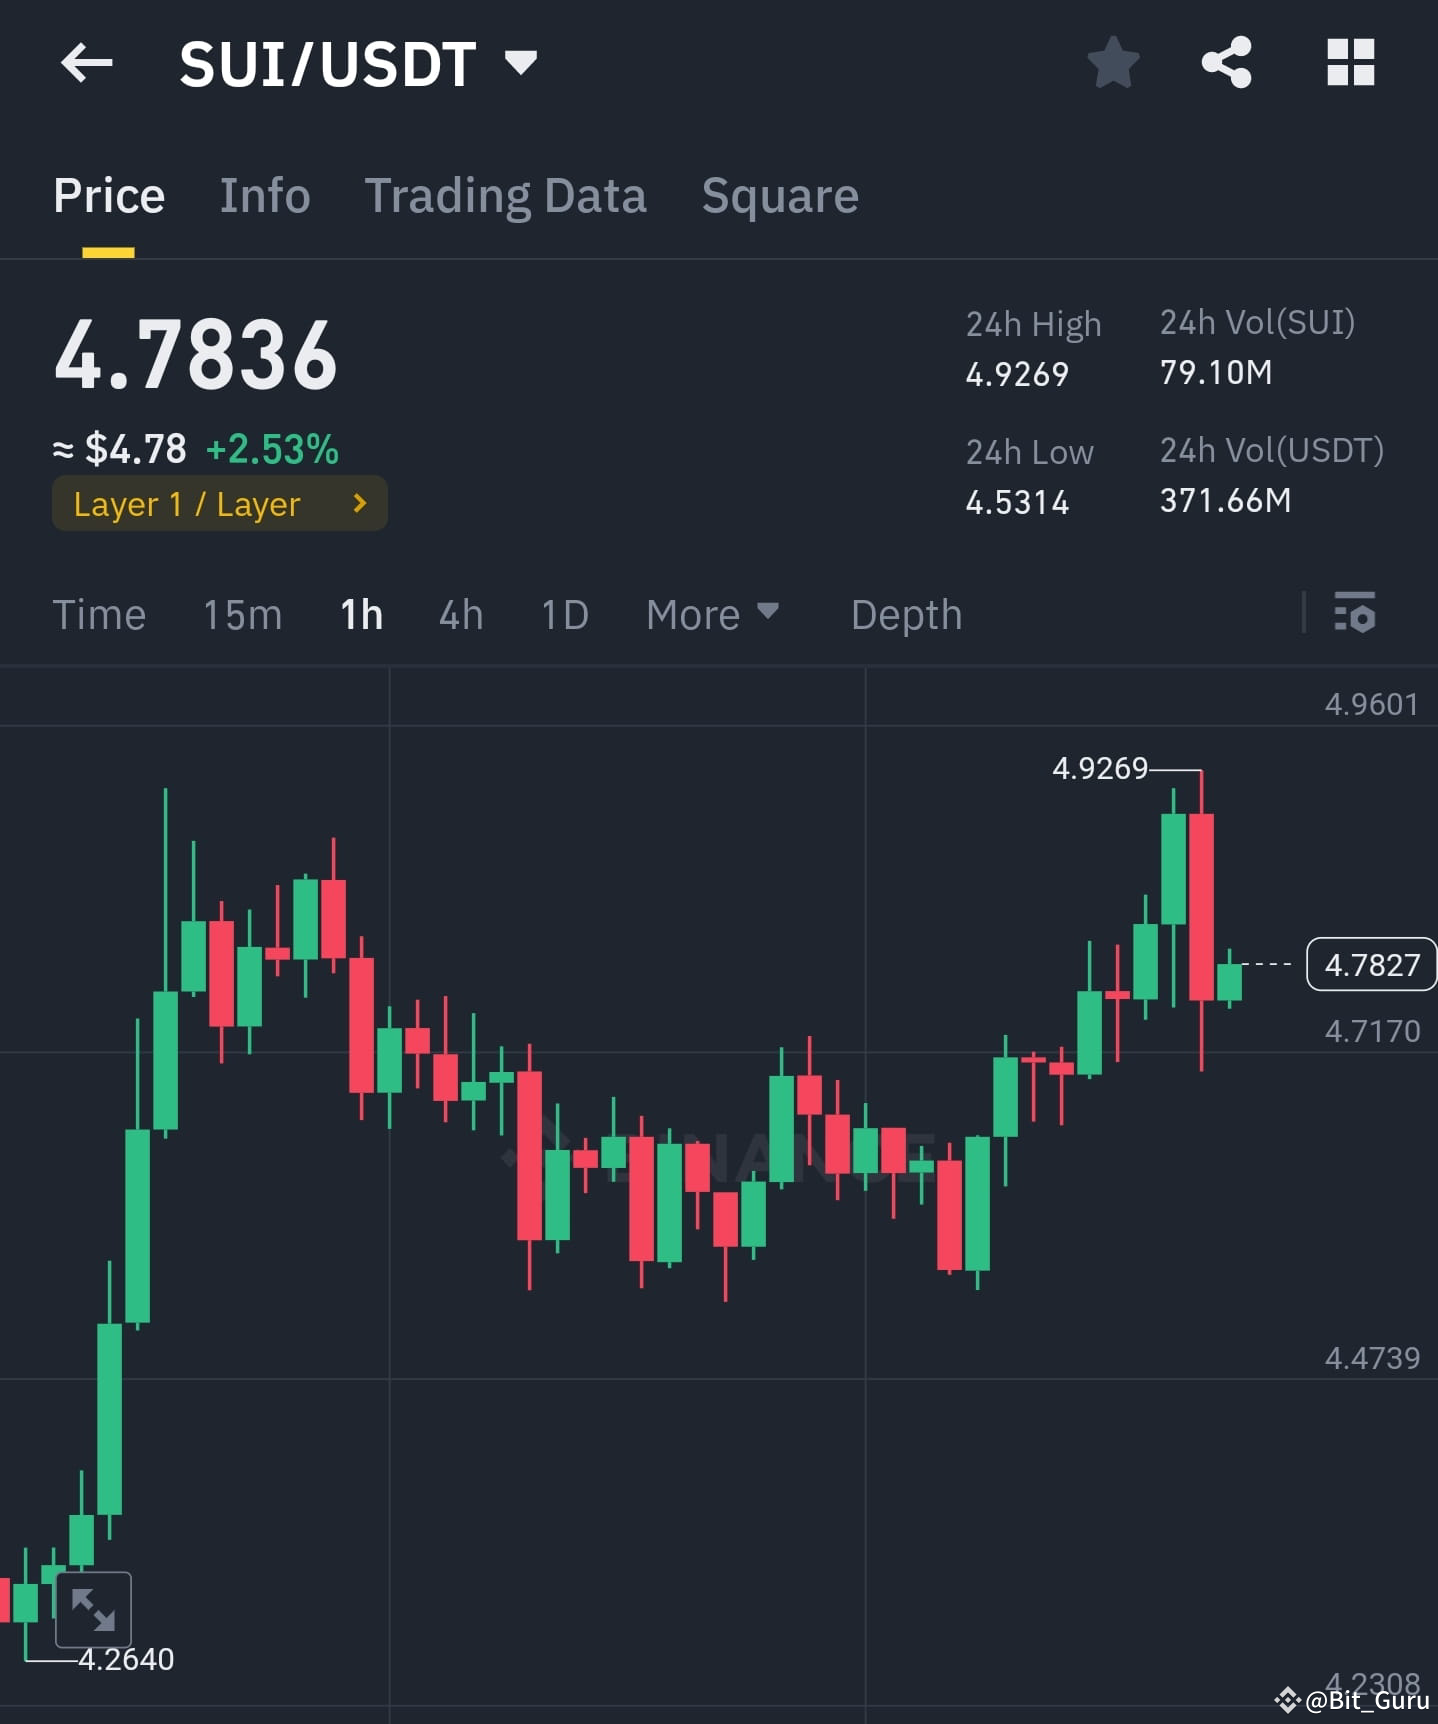View the Square tab
Screen dimensions: 1438x1724
(780, 196)
